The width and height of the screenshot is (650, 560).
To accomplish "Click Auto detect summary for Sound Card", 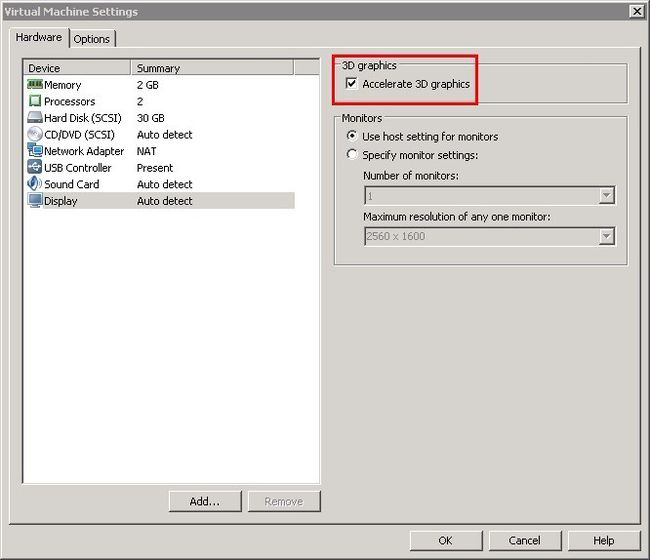I will coord(165,184).
